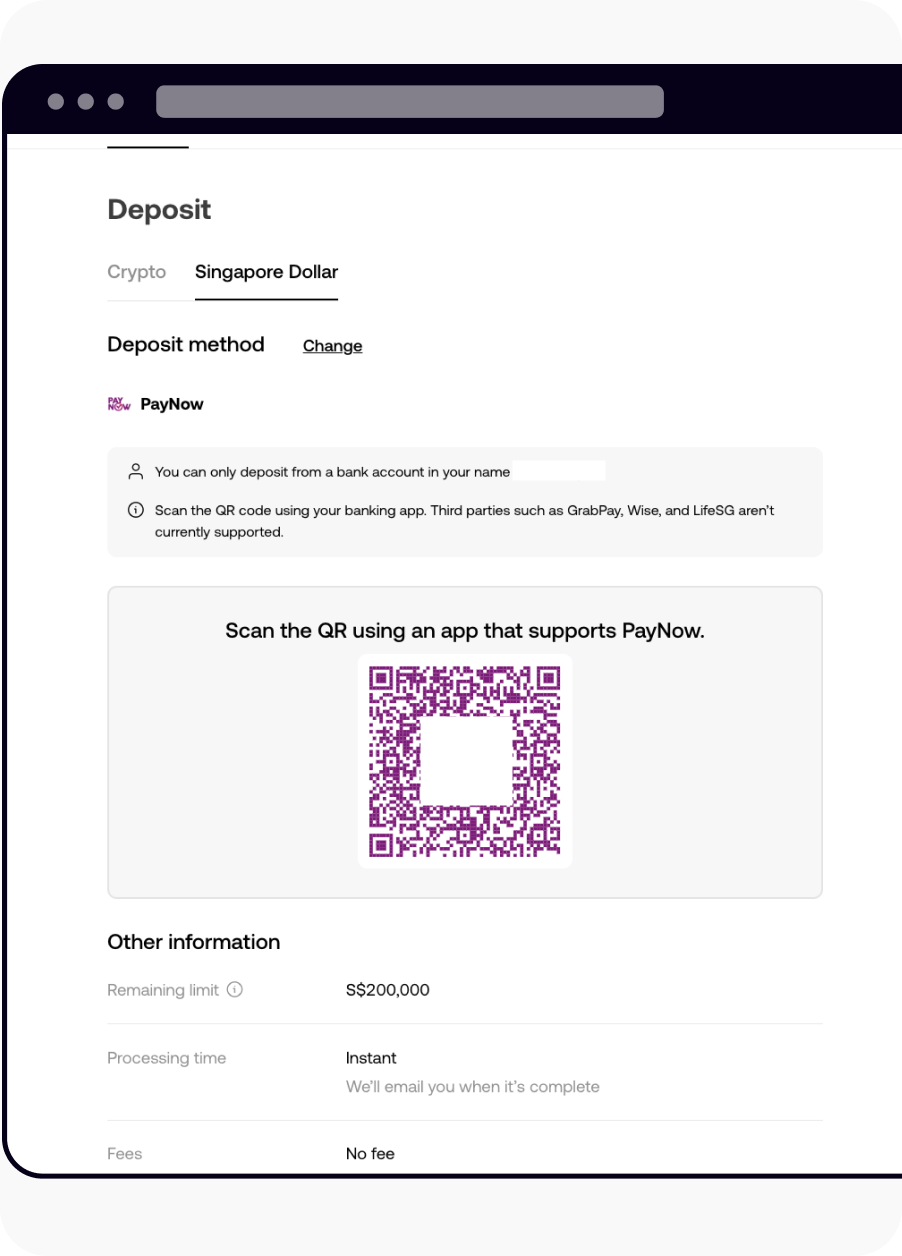Click the PayNow logo icon

[117, 404]
